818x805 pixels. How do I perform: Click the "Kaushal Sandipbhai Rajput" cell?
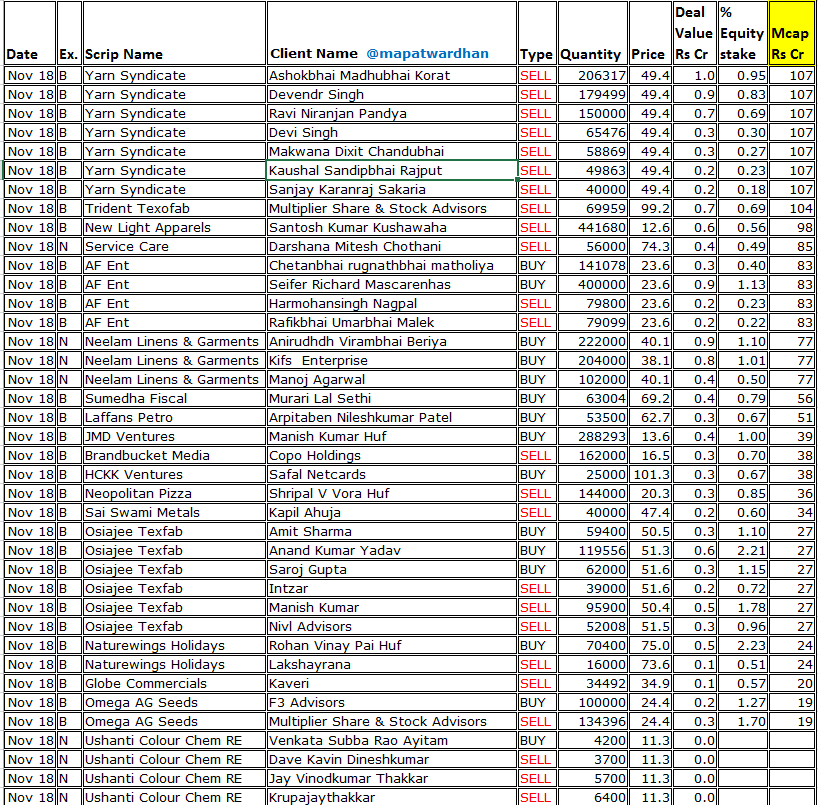pyautogui.click(x=392, y=171)
